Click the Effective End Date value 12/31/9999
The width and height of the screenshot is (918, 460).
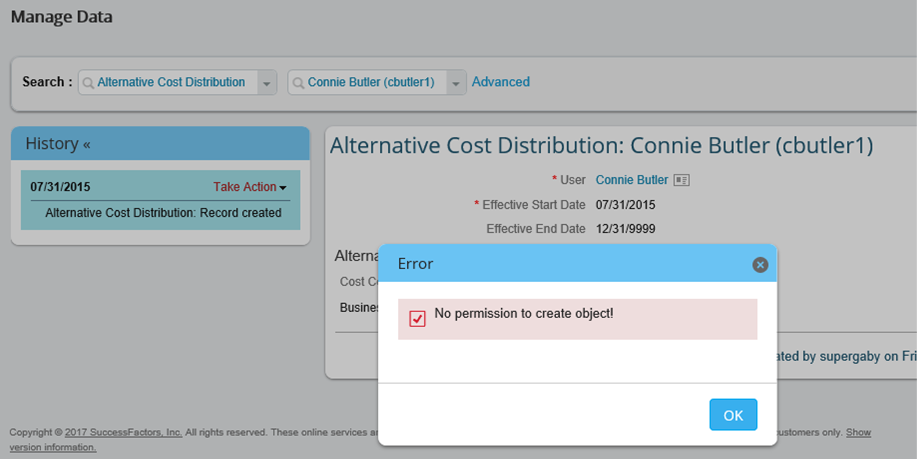[625, 229]
